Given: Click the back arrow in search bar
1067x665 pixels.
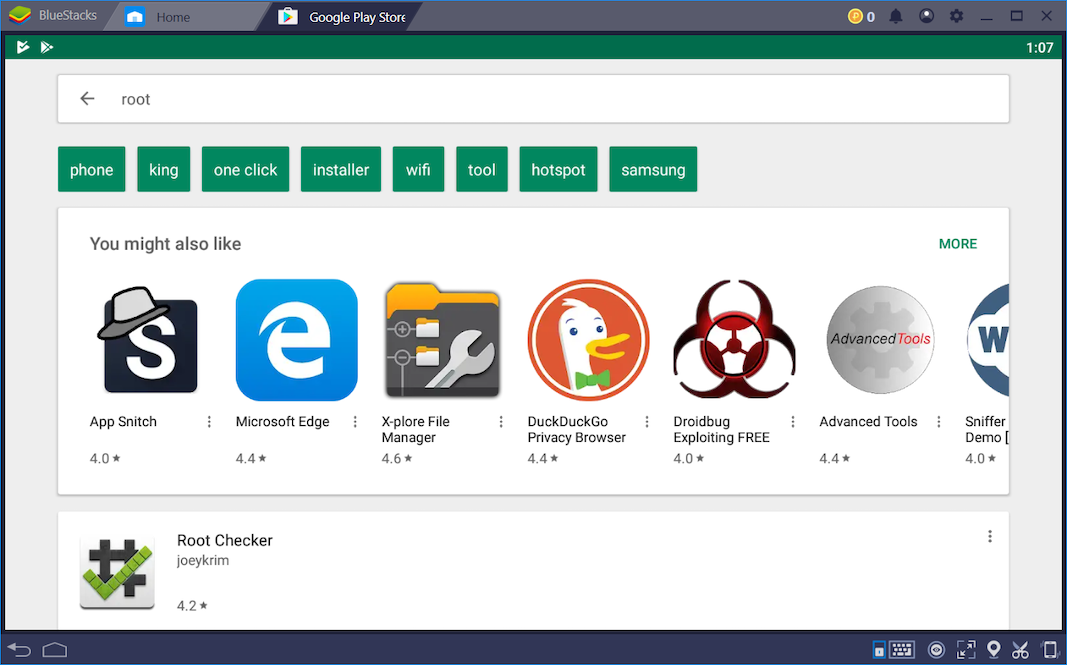Looking at the screenshot, I should tap(87, 99).
